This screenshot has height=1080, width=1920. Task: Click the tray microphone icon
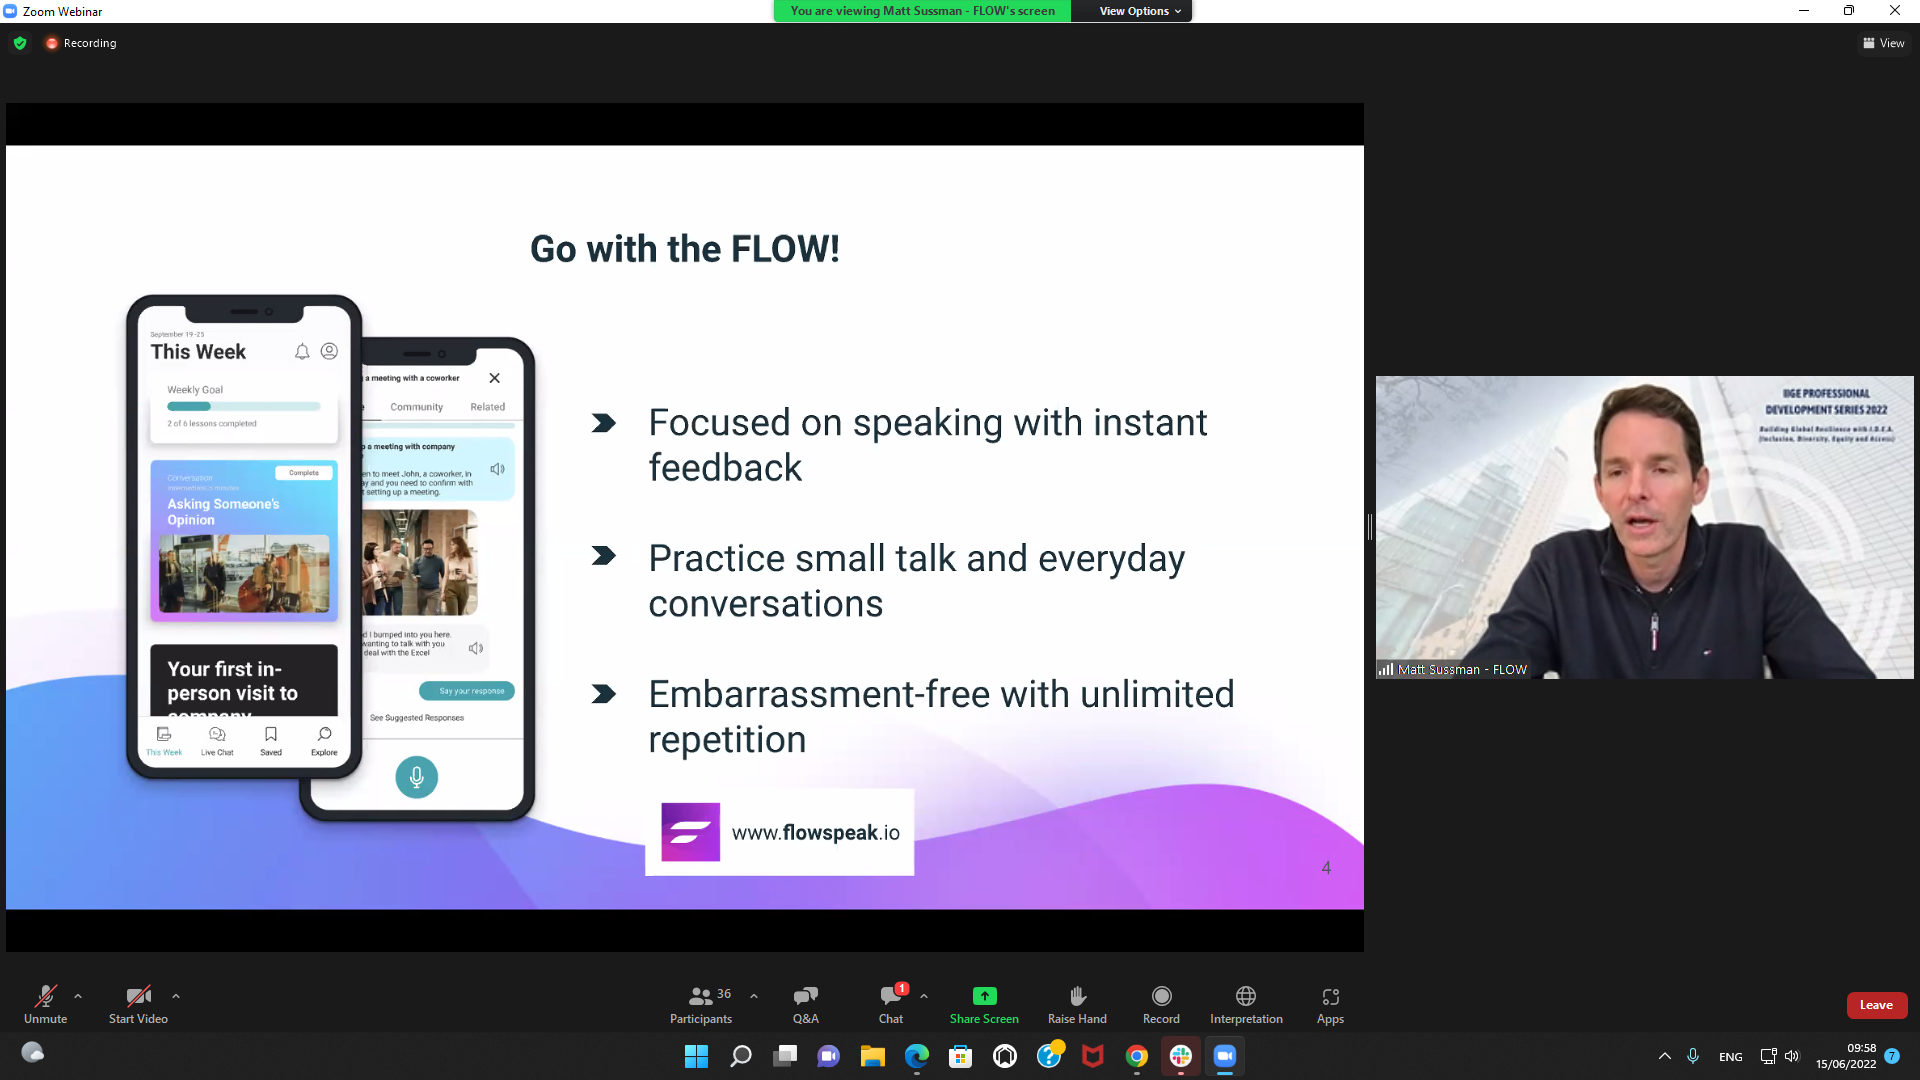(x=1693, y=1056)
